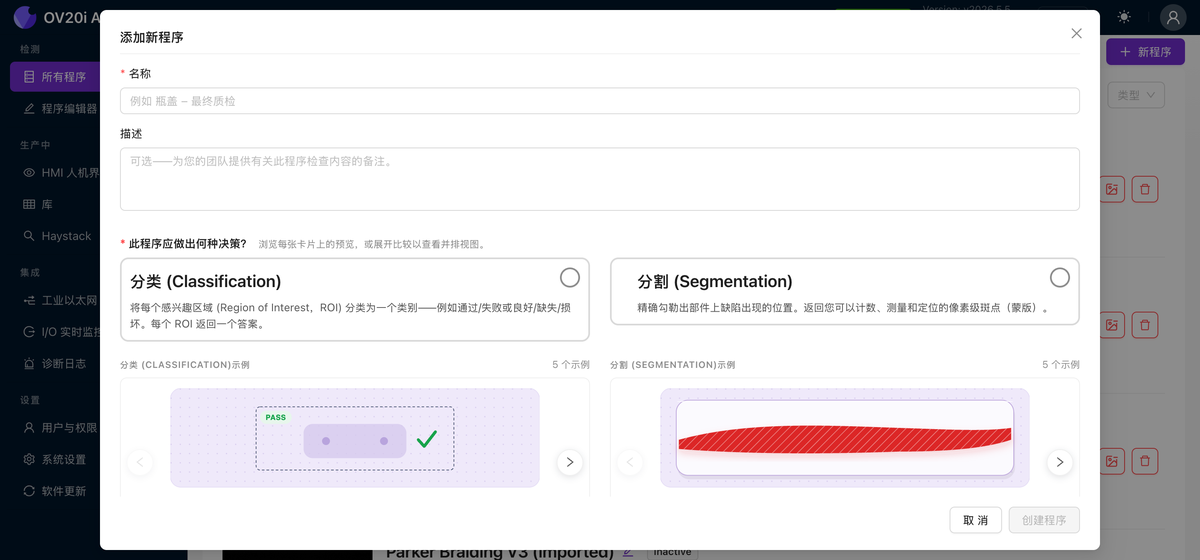Click the 名称 input field

(x=600, y=101)
